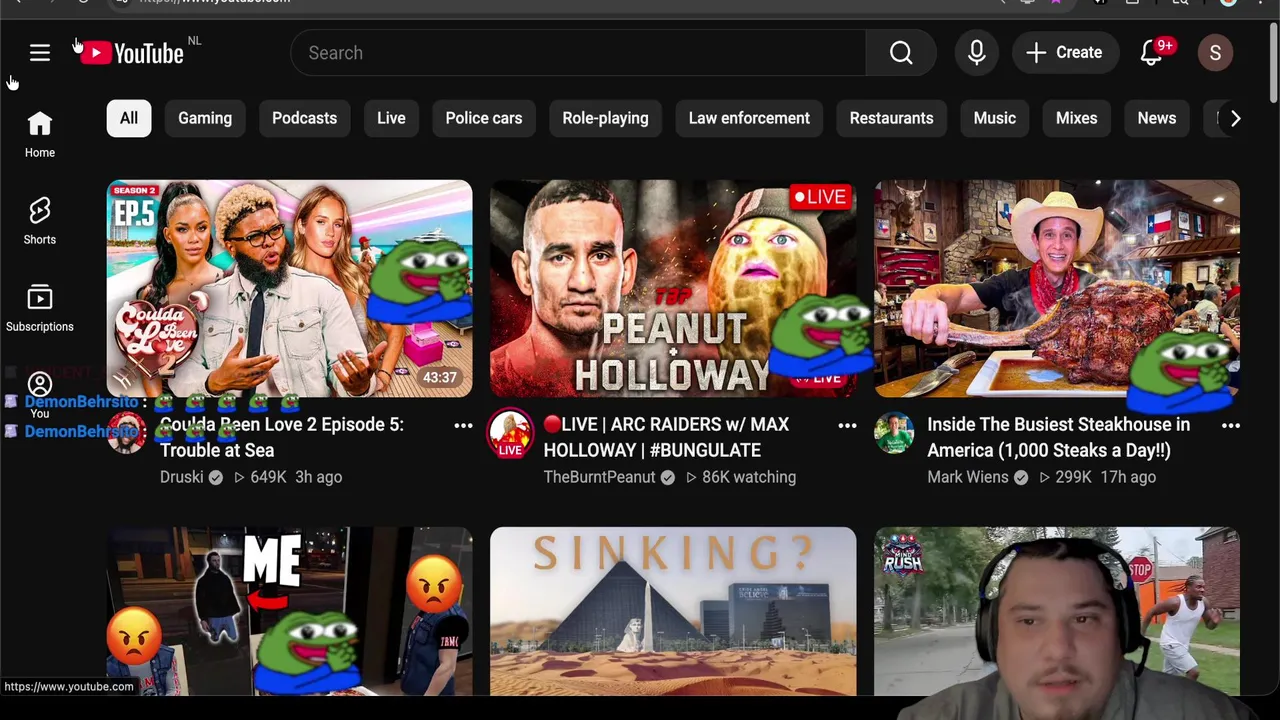
Task: Open Druski channel name link
Action: point(181,477)
